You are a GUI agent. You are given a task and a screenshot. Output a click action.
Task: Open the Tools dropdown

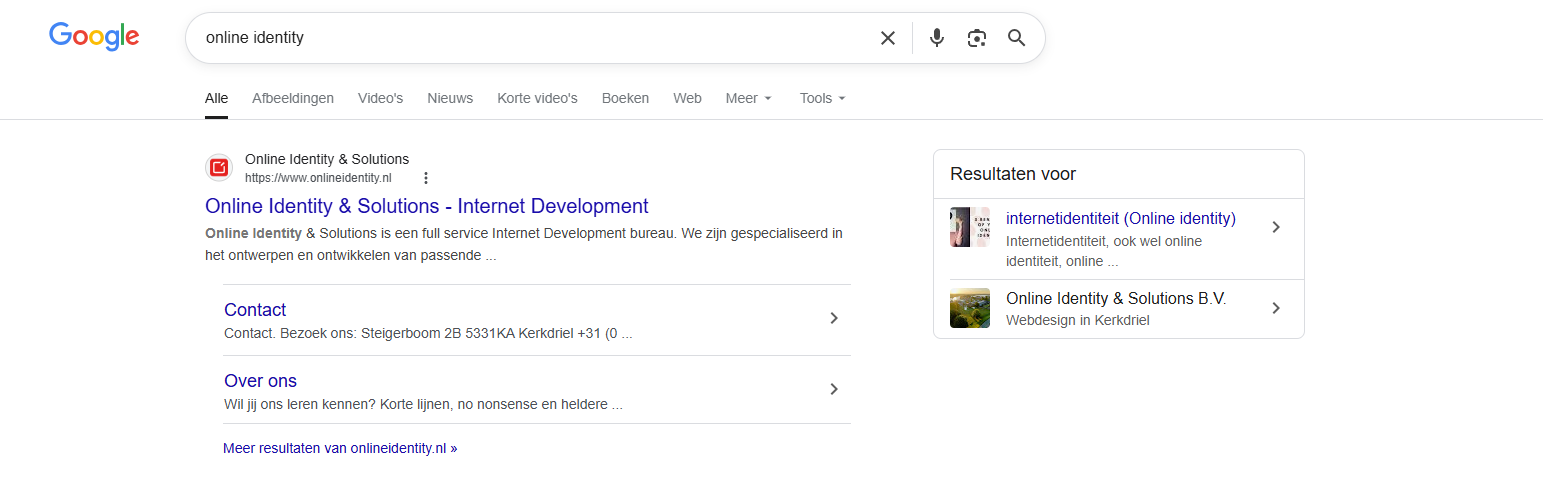pos(822,98)
